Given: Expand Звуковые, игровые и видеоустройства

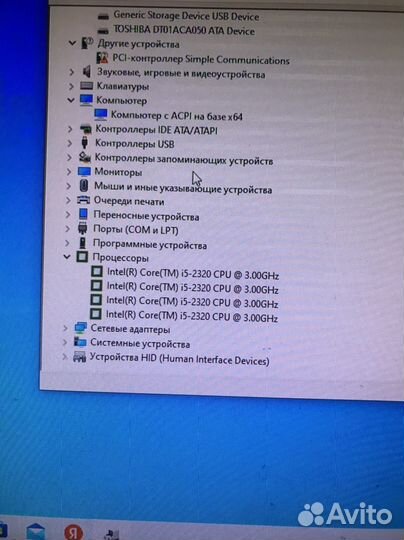Looking at the screenshot, I should tap(71, 72).
